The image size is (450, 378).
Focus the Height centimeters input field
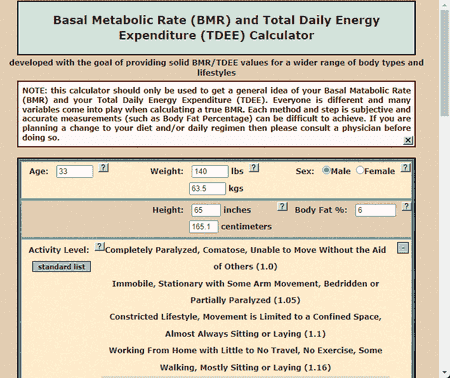coord(204,227)
